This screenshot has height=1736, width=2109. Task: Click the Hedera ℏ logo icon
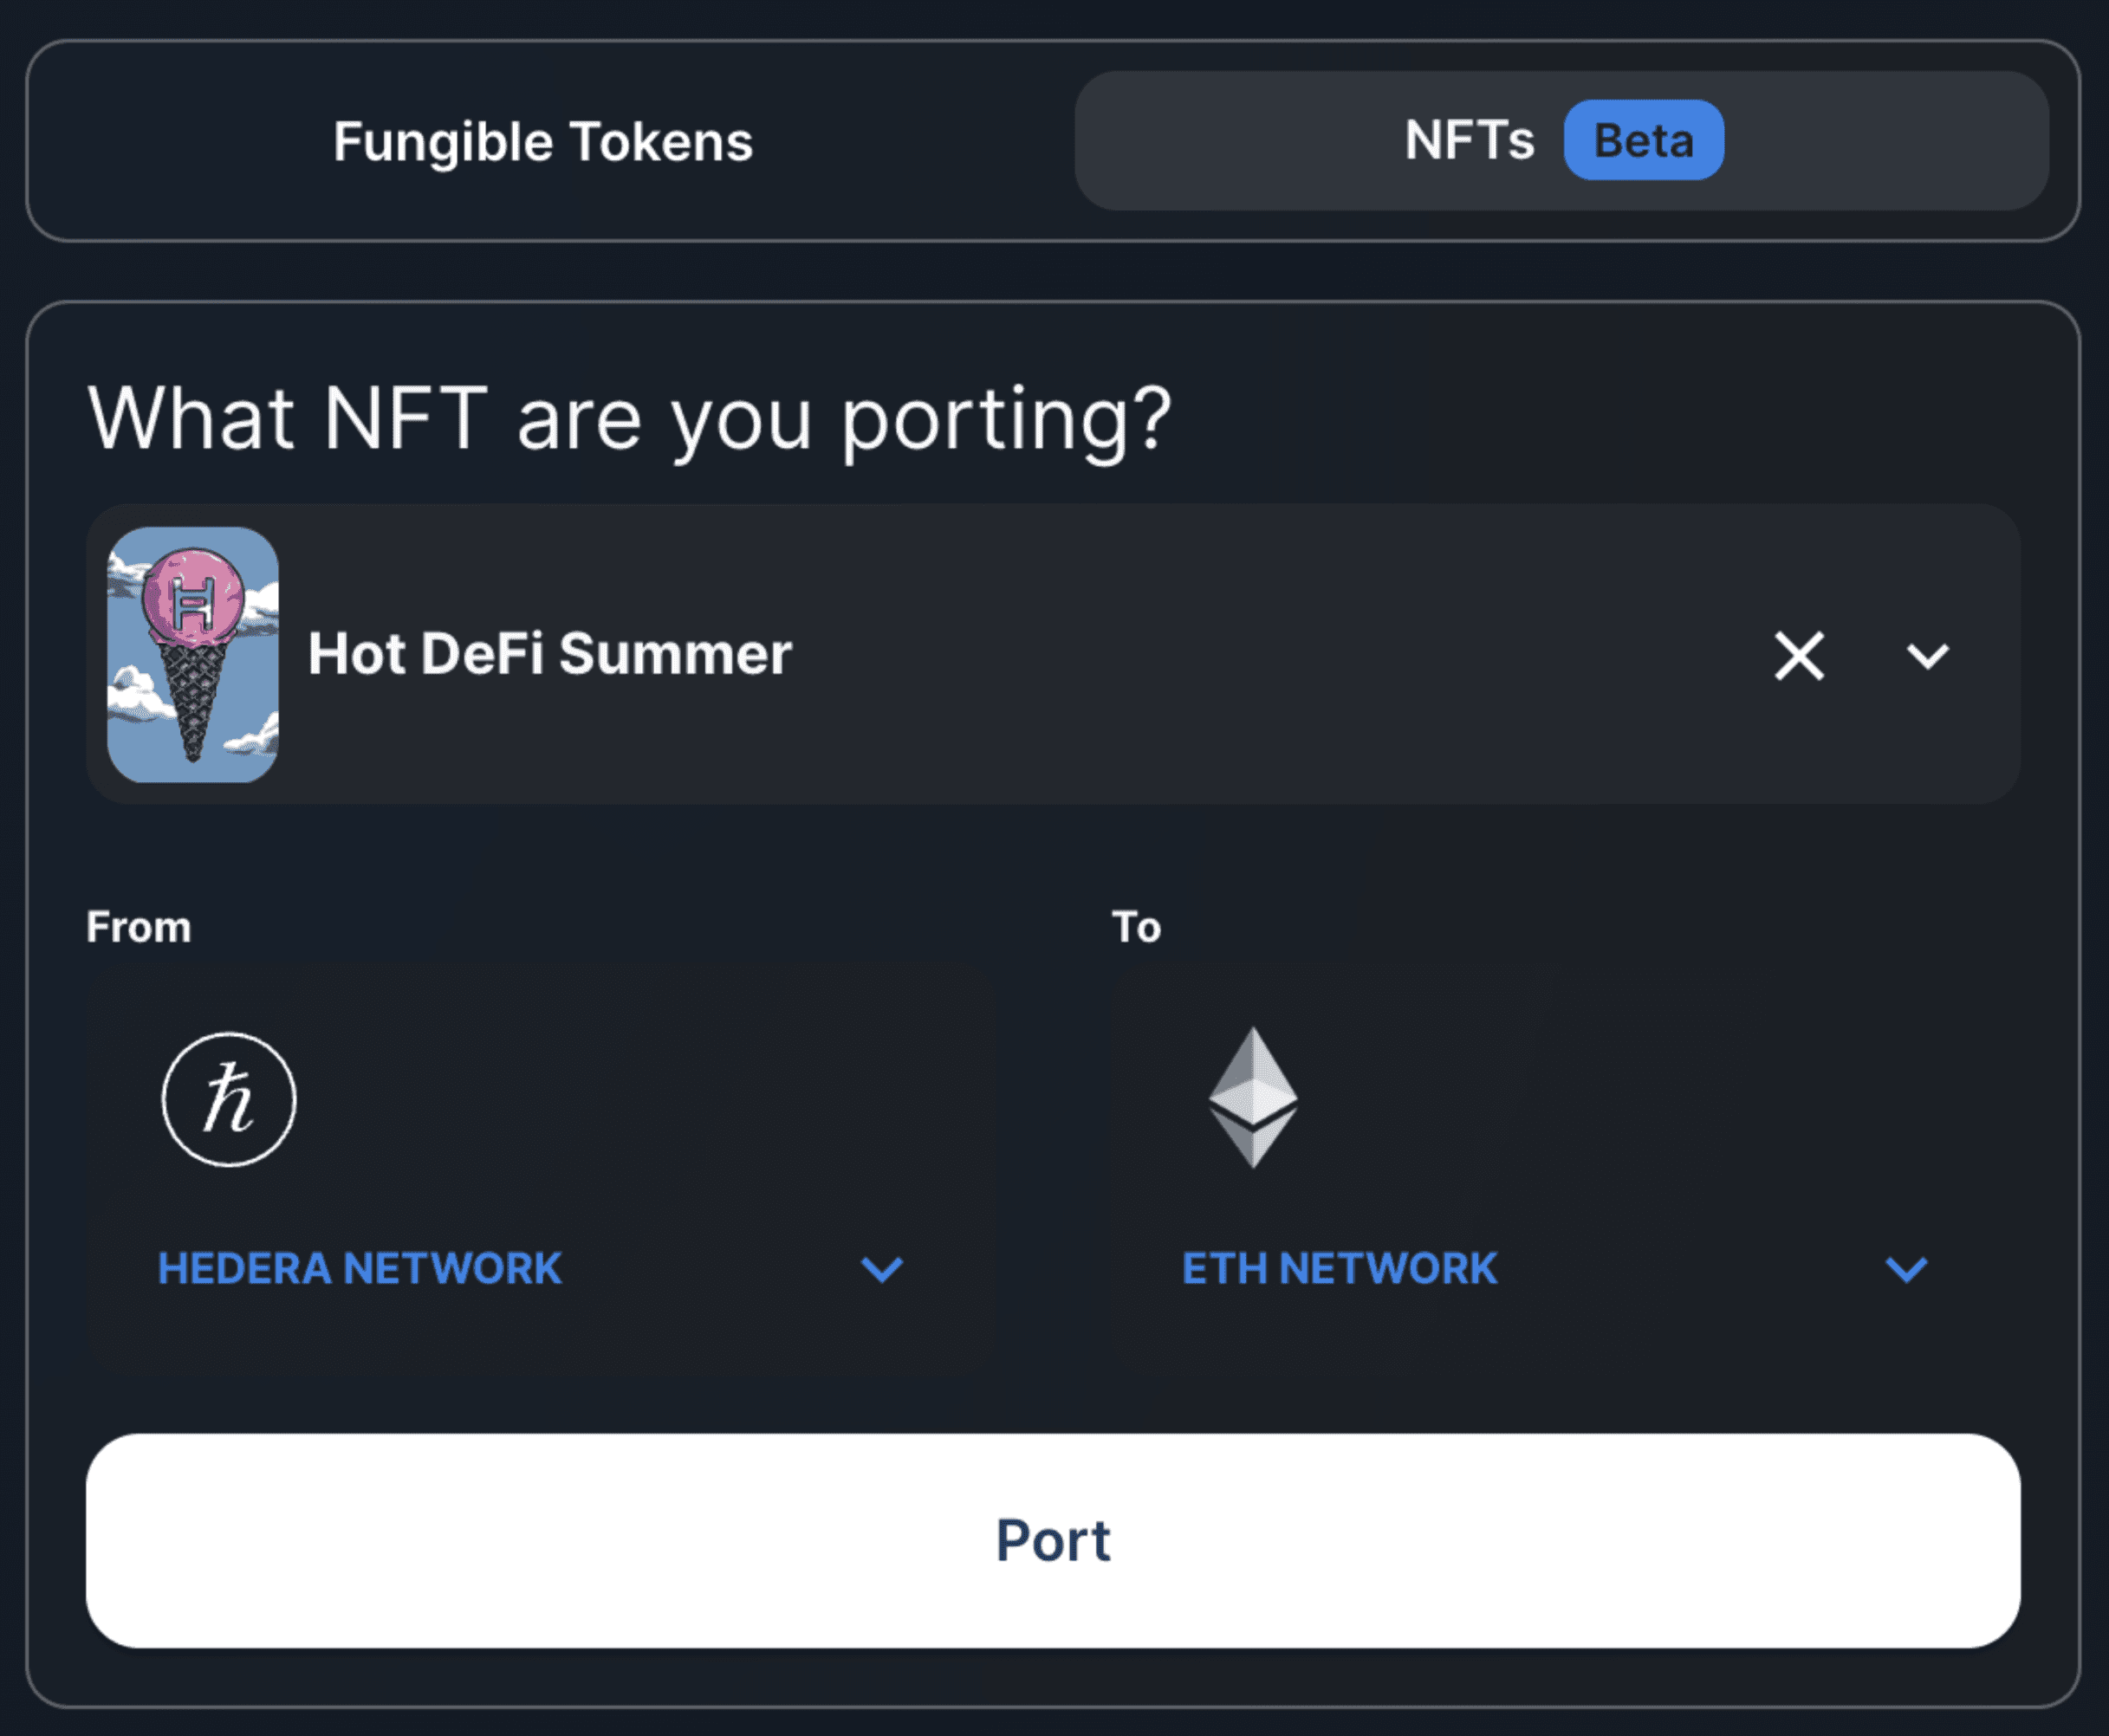tap(229, 1099)
